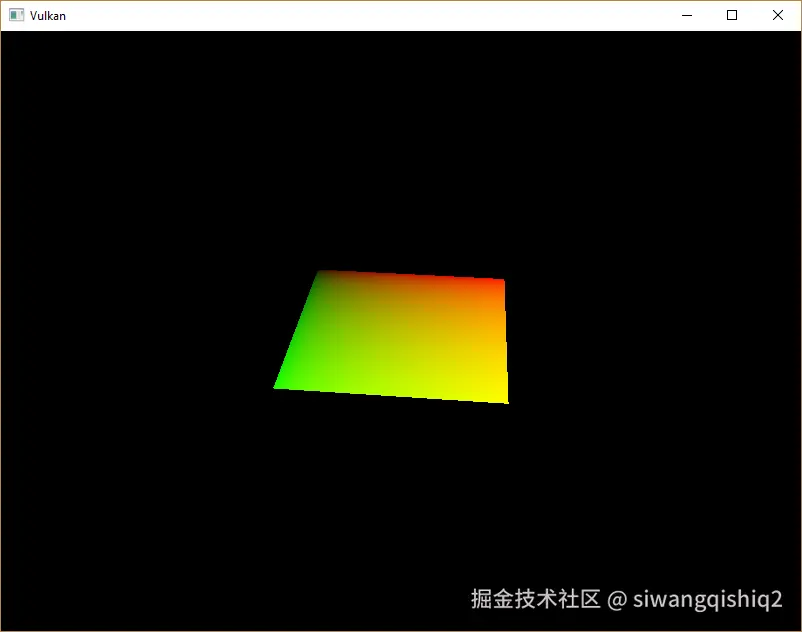Click the title bar icon to open window options

[x=15, y=15]
